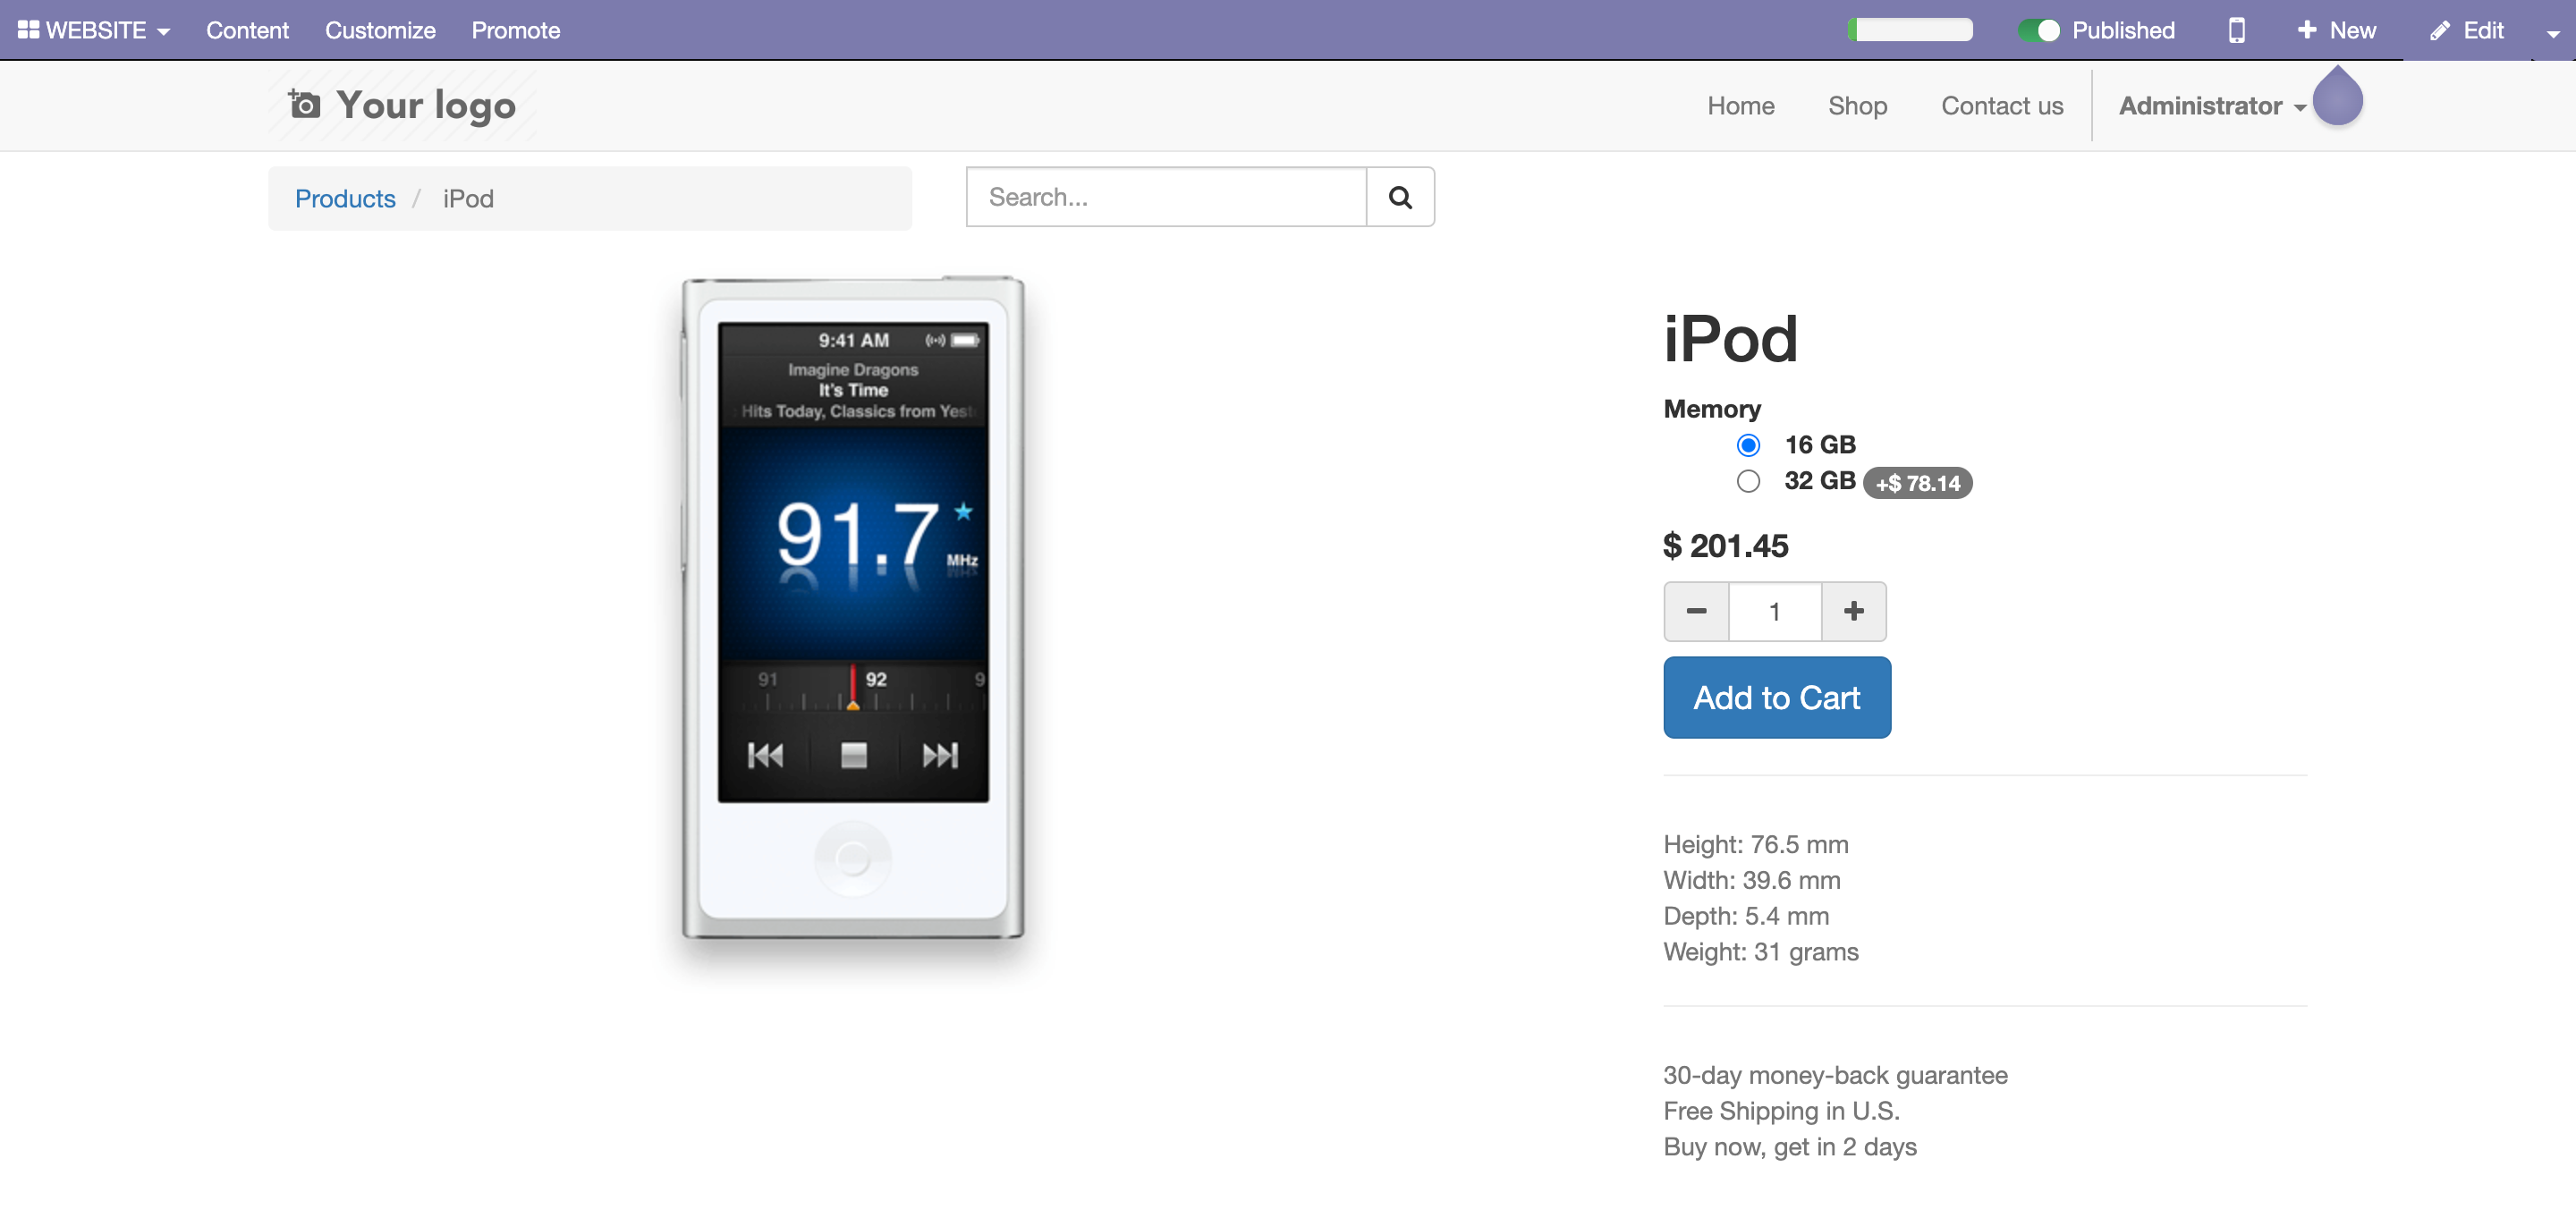
Task: Click 'Free Shipping in U.S.' text
Action: click(1781, 1111)
